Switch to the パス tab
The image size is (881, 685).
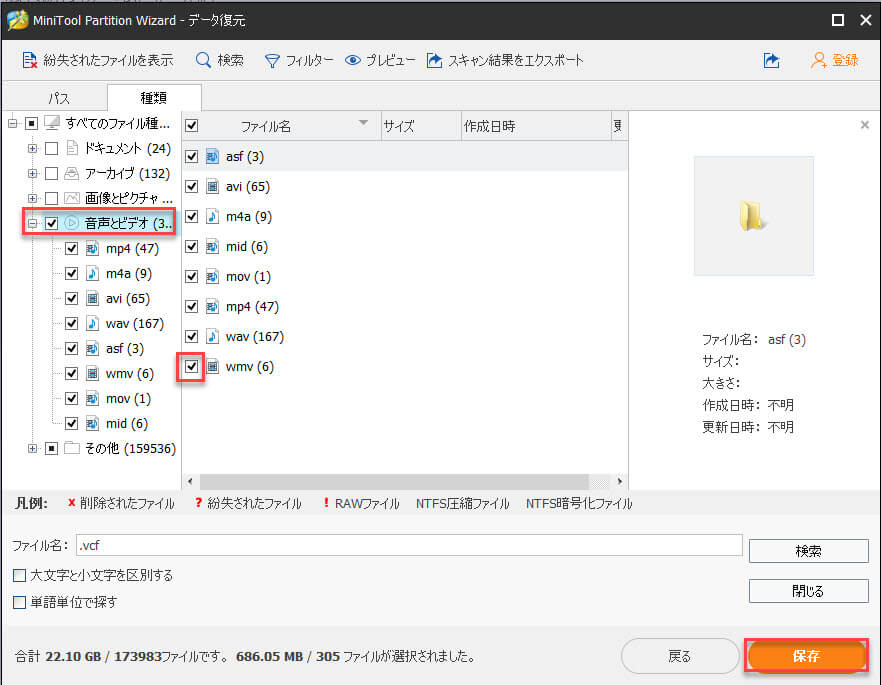pos(57,97)
